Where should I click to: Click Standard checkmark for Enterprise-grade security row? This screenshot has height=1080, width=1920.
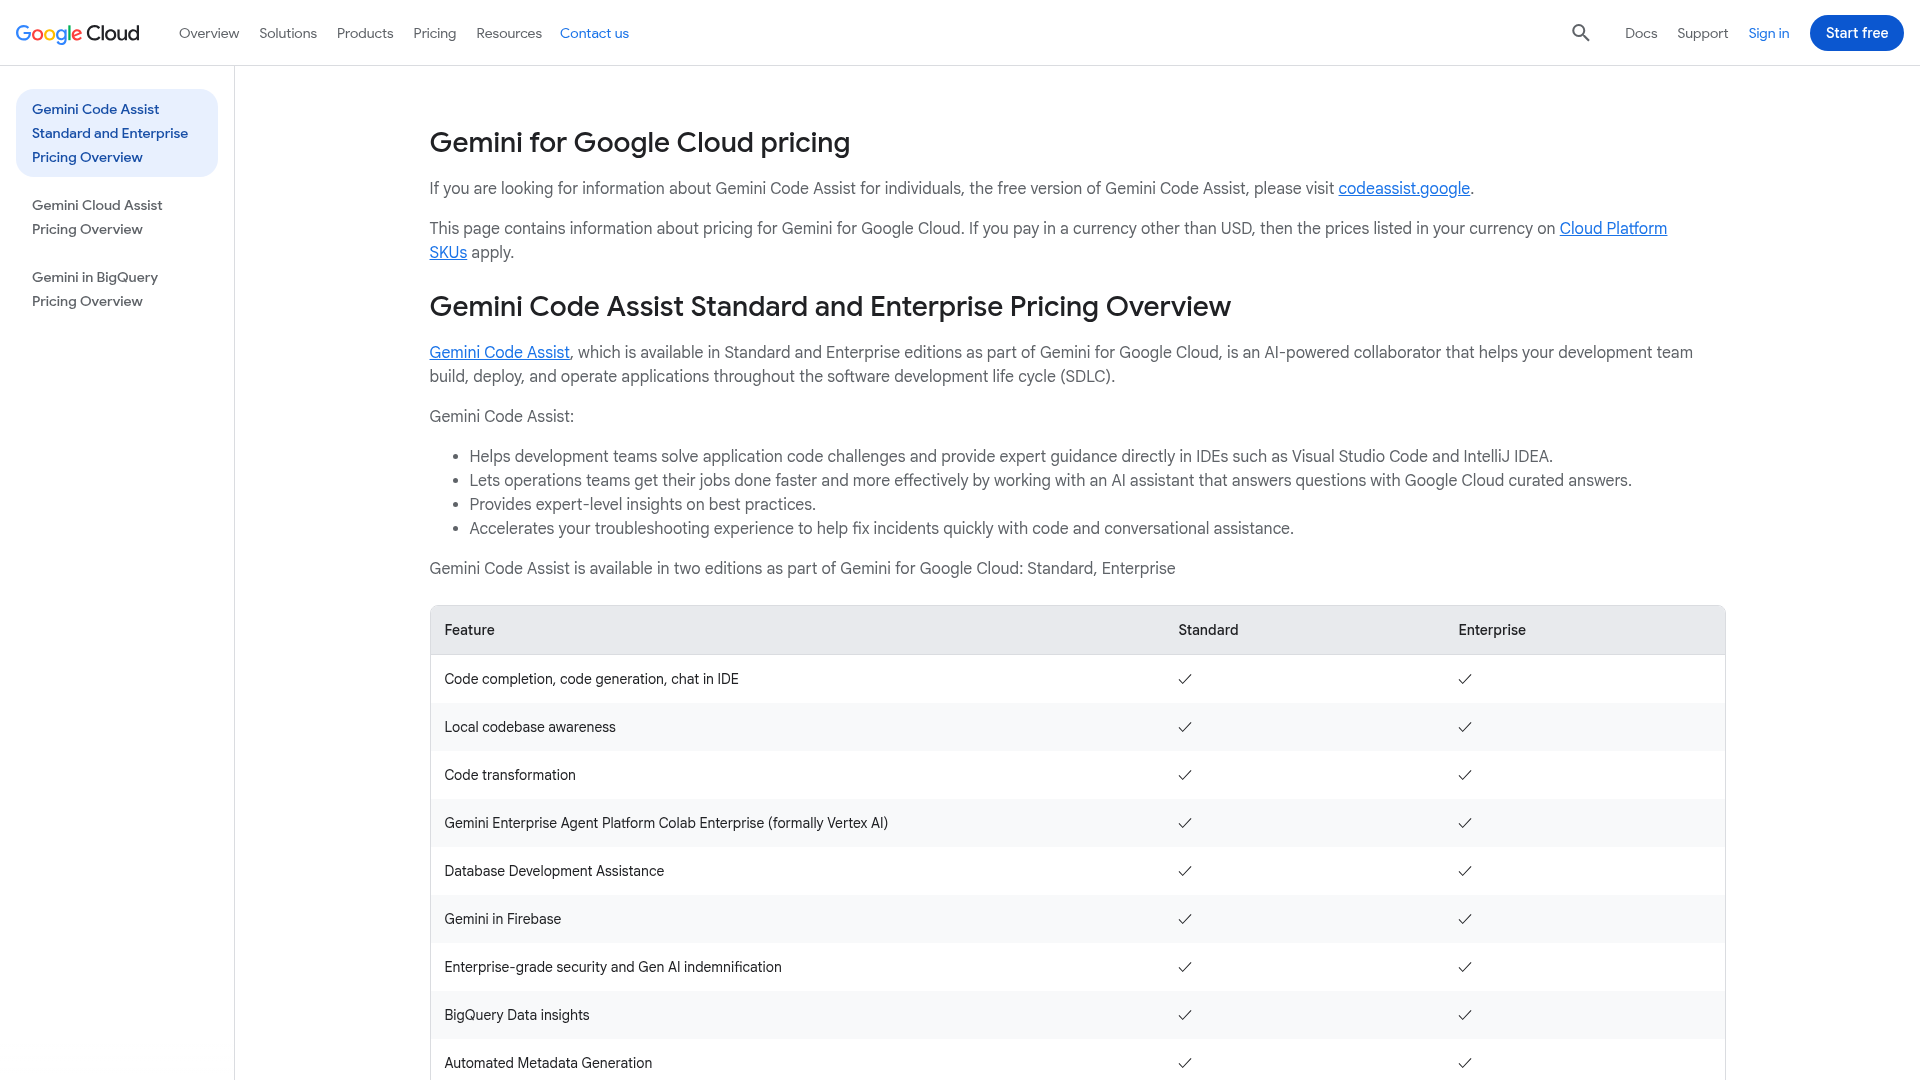tap(1185, 967)
